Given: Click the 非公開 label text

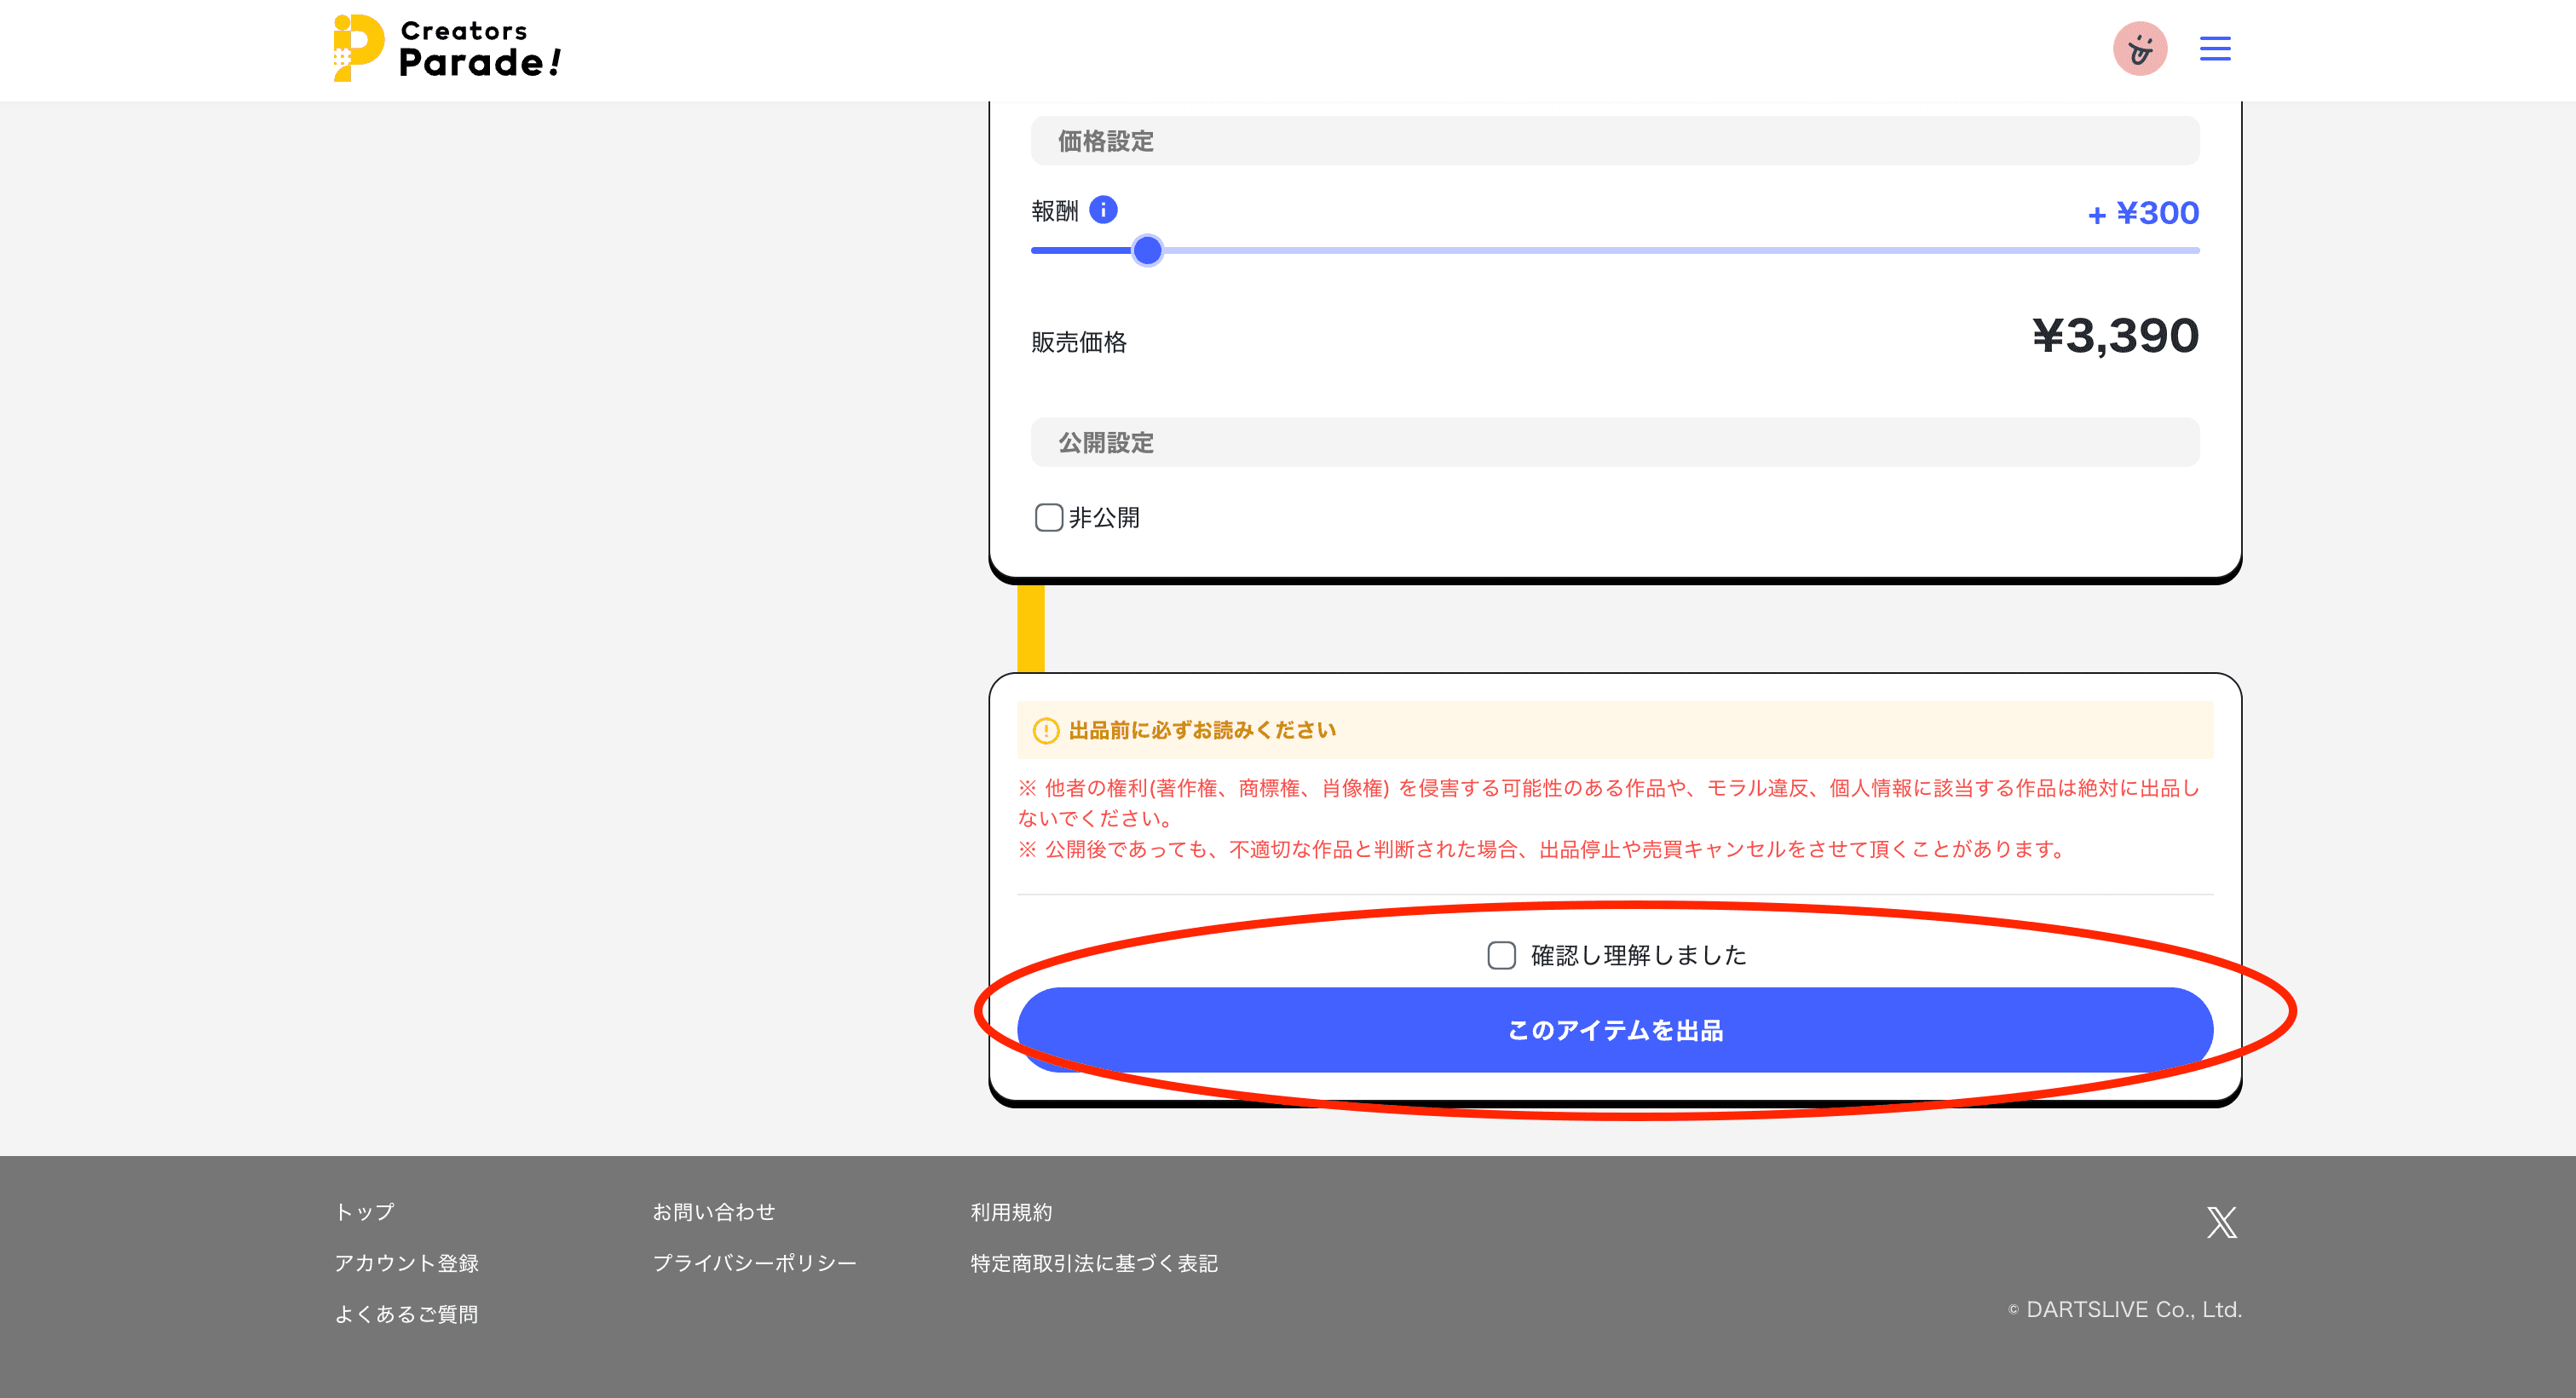Looking at the screenshot, I should click(x=1103, y=517).
